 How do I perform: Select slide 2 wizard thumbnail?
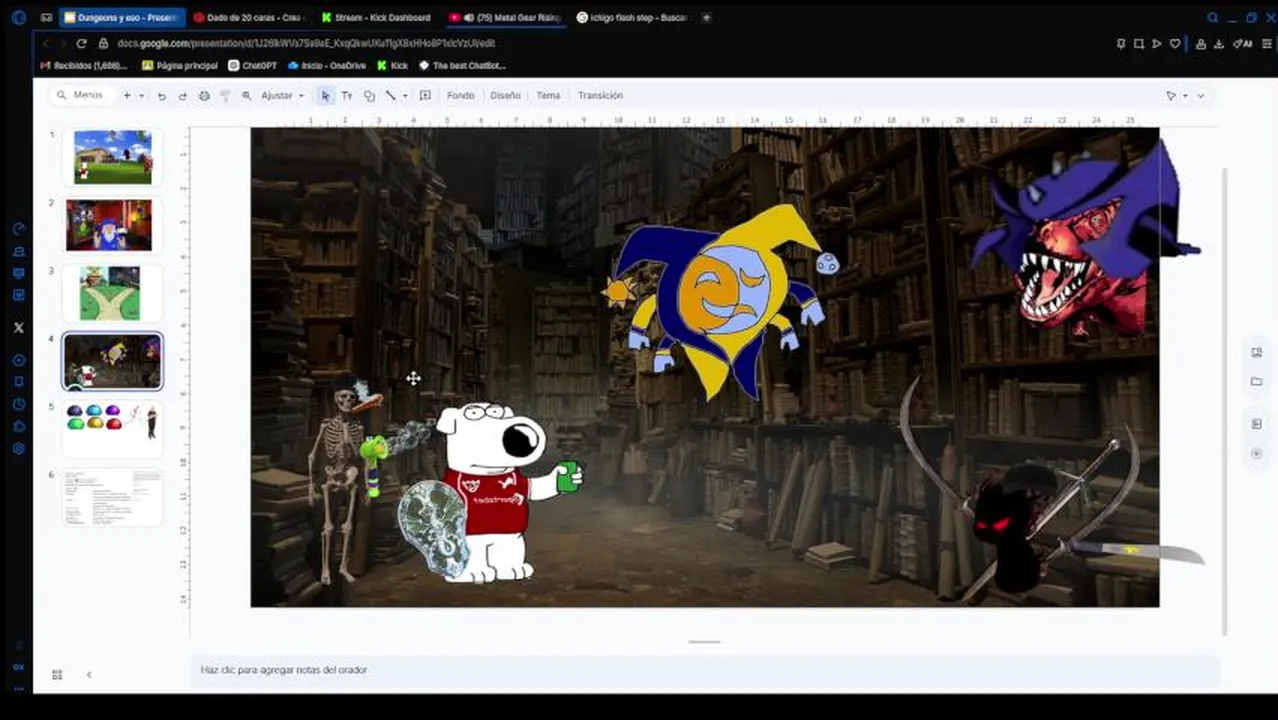[x=110, y=224]
